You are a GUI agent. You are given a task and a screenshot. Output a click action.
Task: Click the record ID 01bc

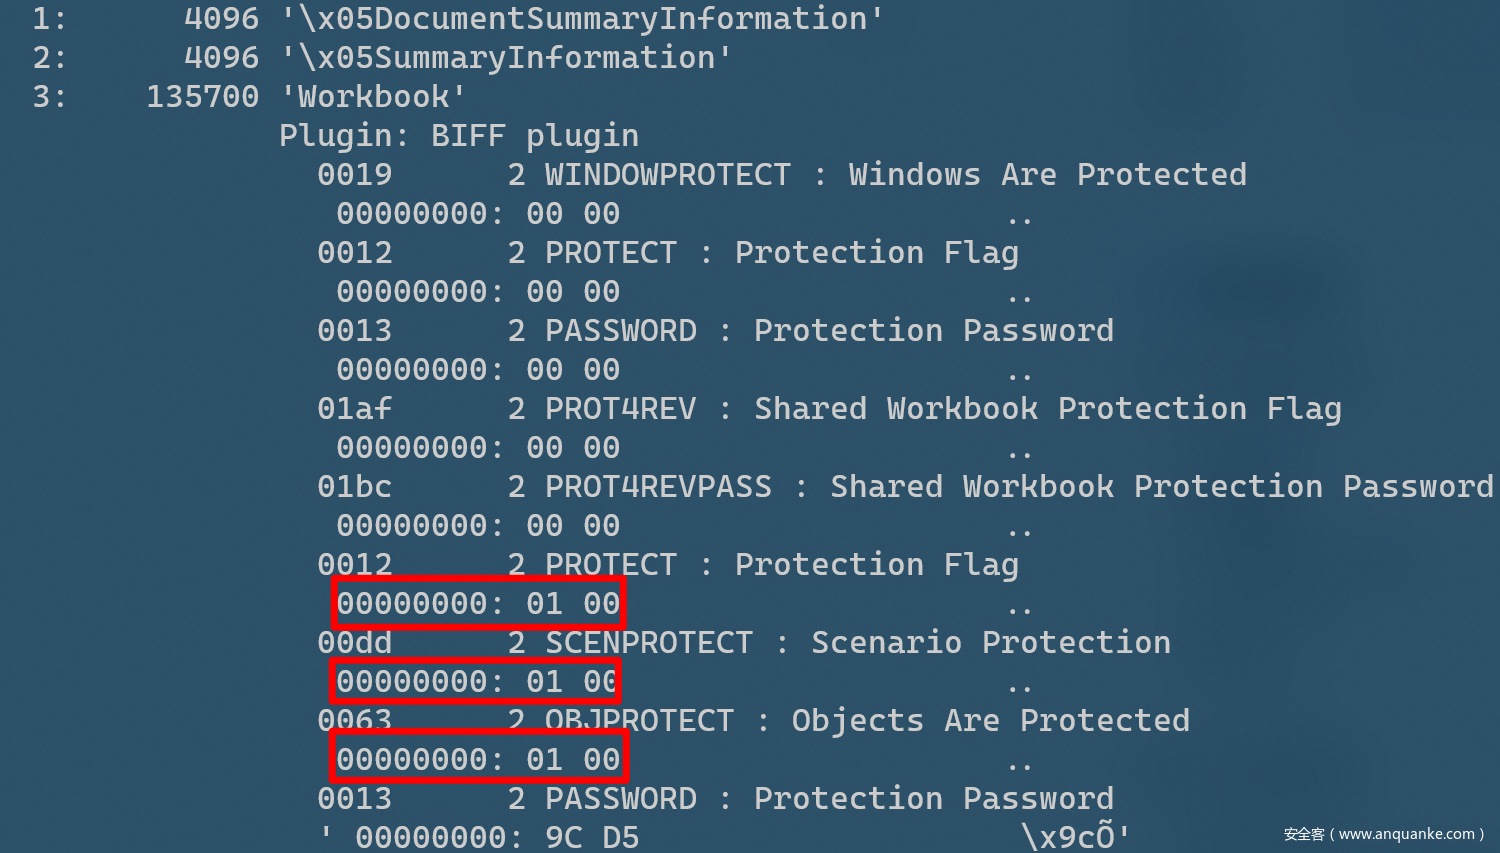coord(354,487)
